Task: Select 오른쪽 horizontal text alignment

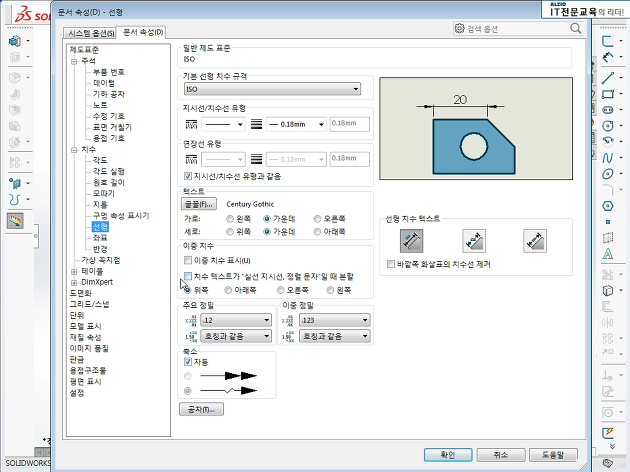Action: point(317,219)
